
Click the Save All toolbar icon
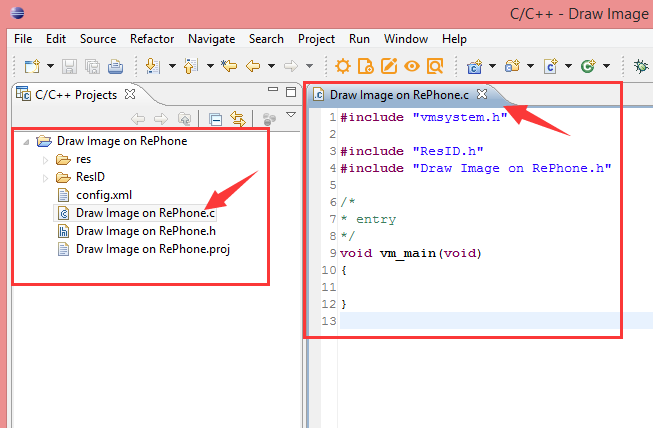click(92, 66)
